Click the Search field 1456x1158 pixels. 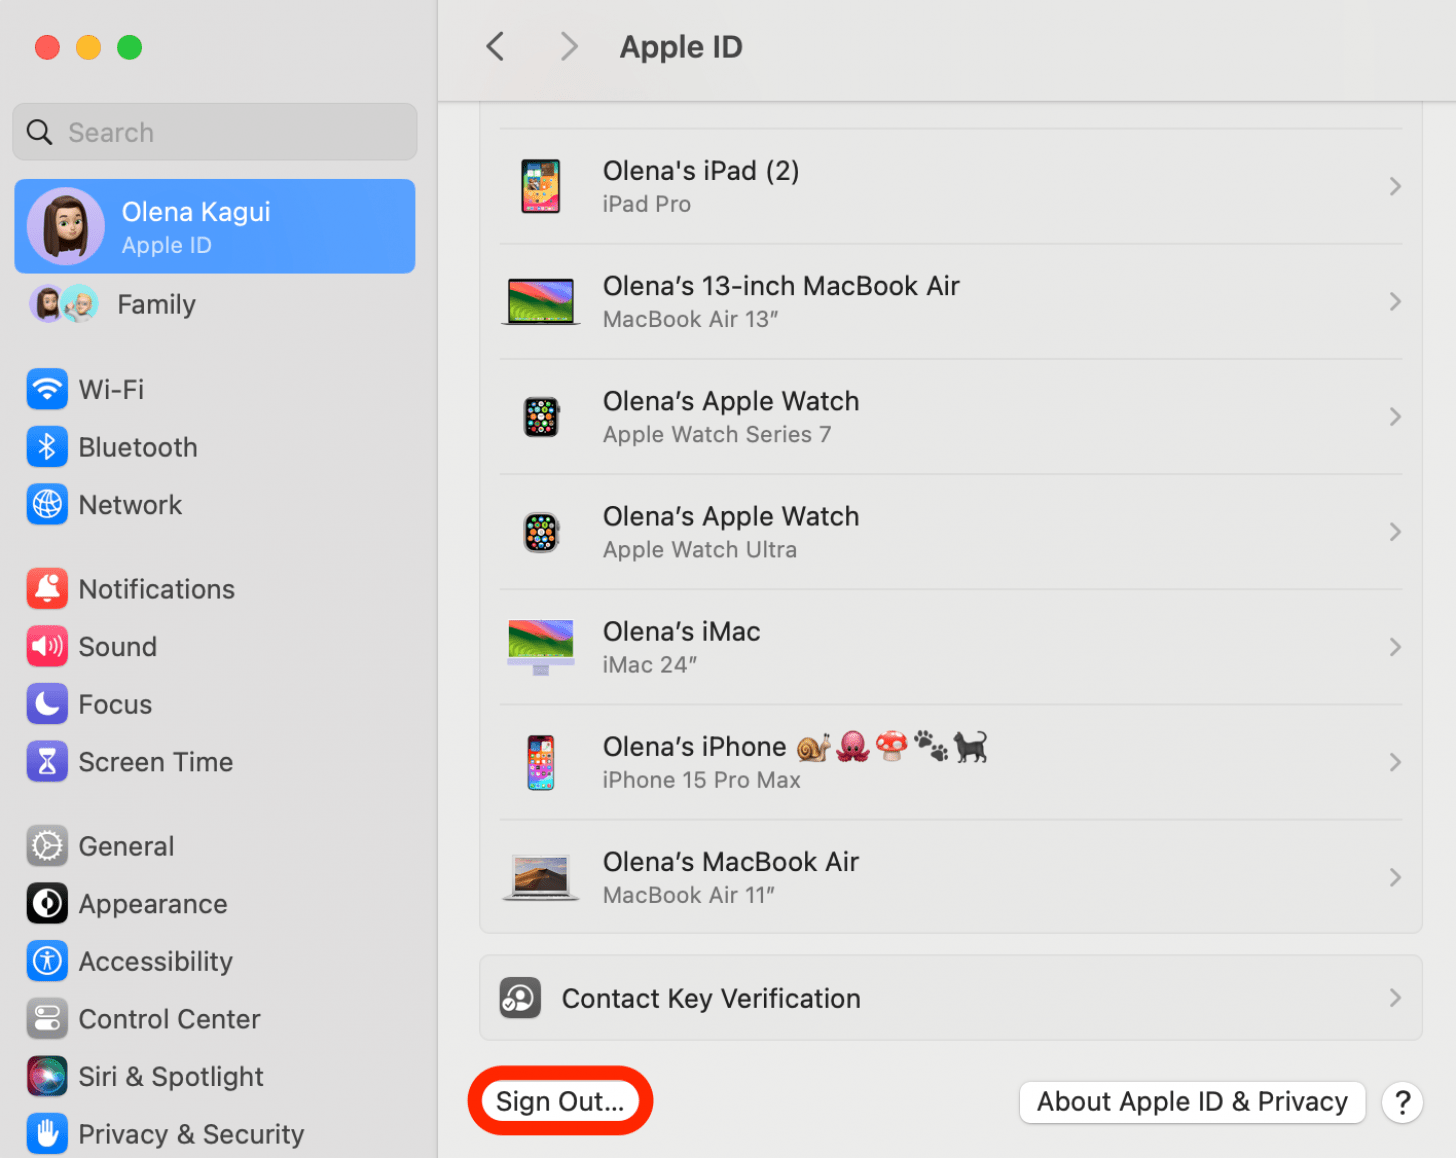click(213, 131)
